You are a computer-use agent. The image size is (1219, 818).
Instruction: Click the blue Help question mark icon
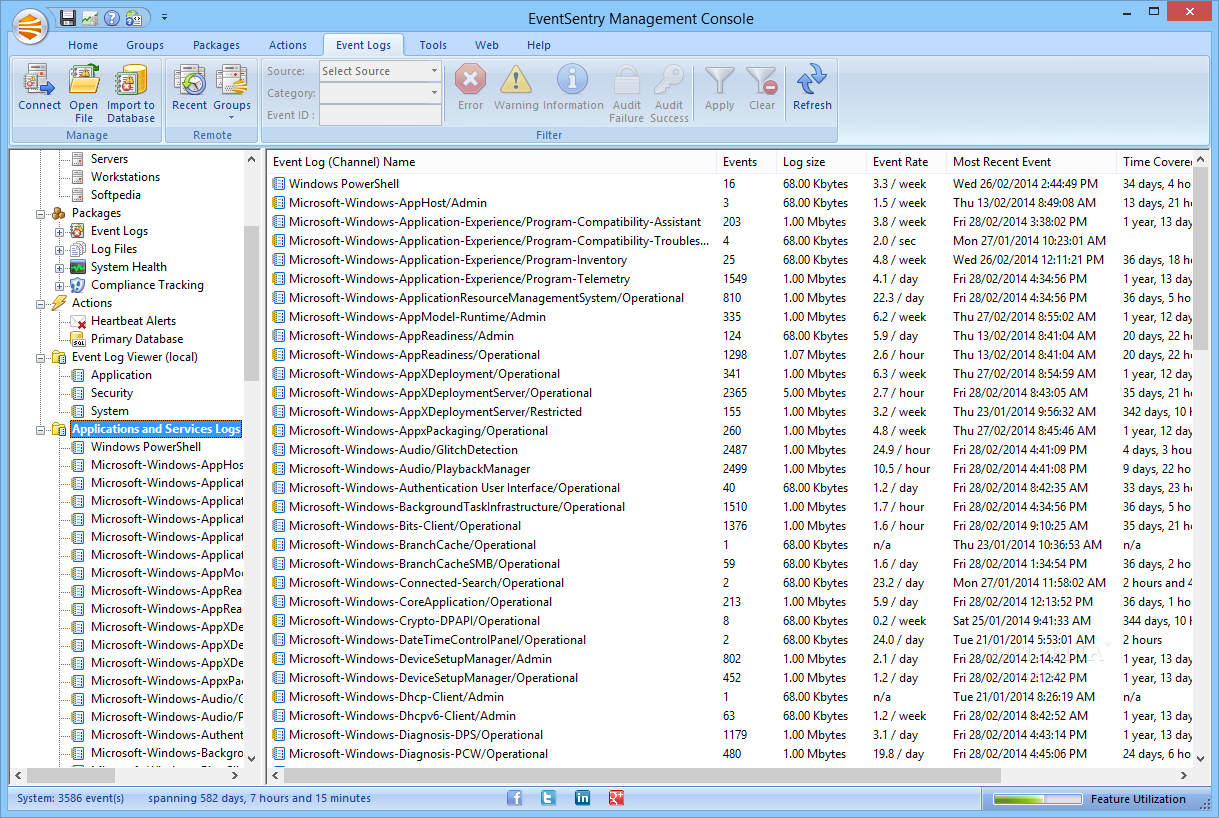[x=112, y=18]
